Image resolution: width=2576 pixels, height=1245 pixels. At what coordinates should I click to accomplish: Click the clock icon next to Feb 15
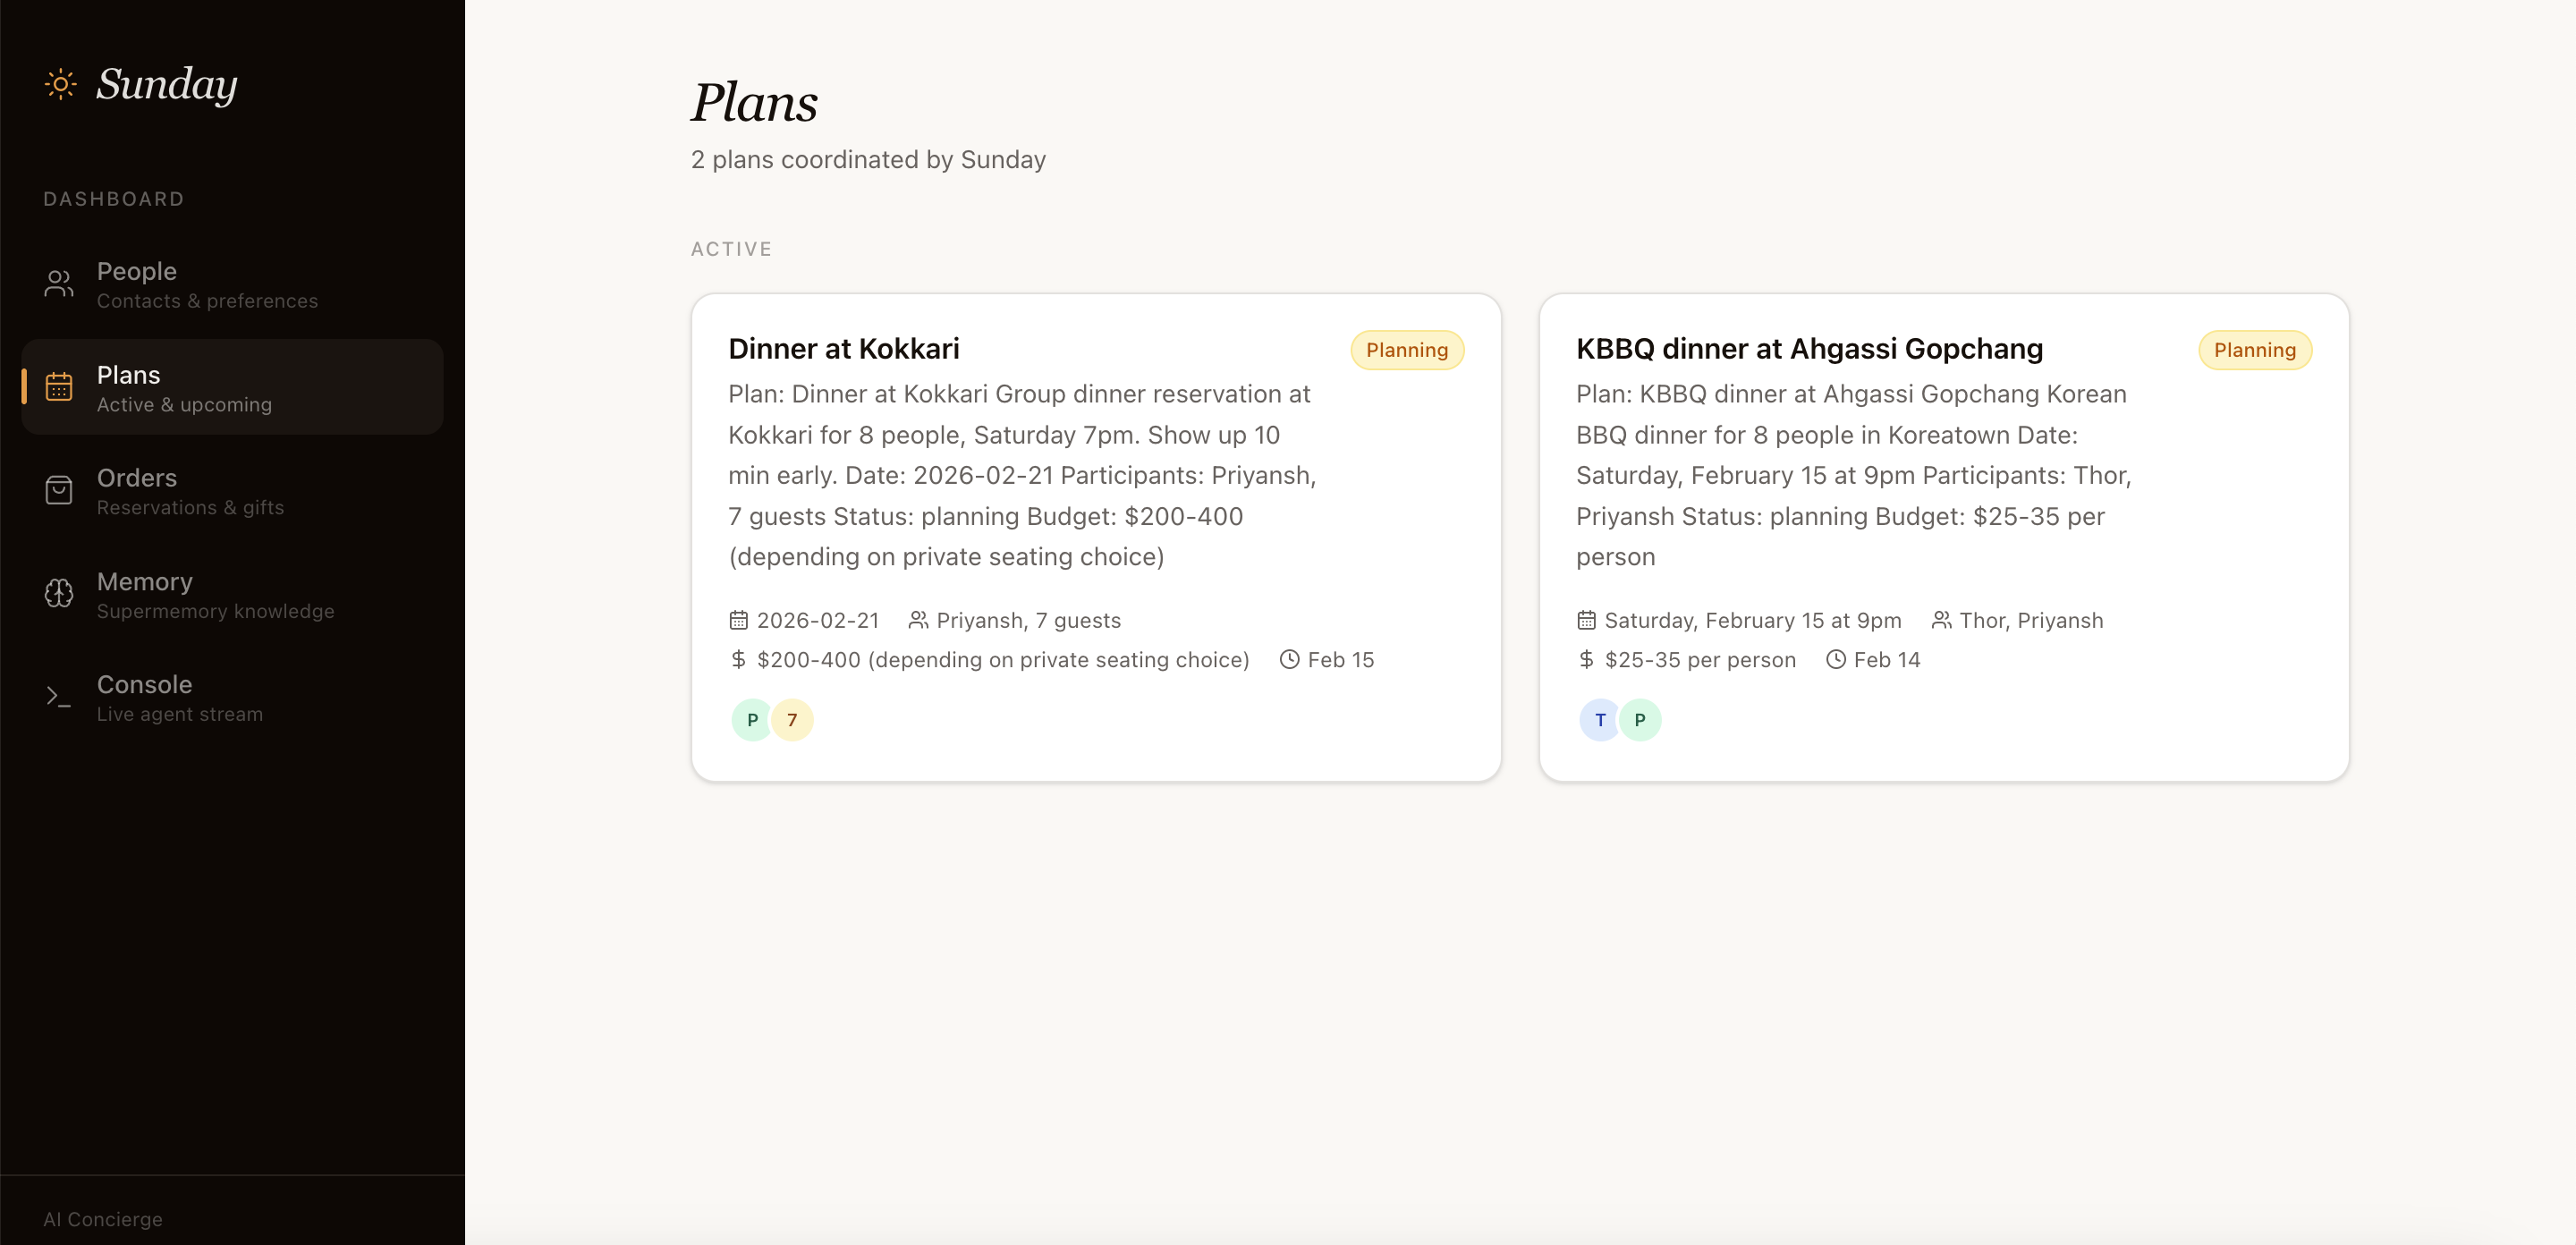click(x=1290, y=660)
